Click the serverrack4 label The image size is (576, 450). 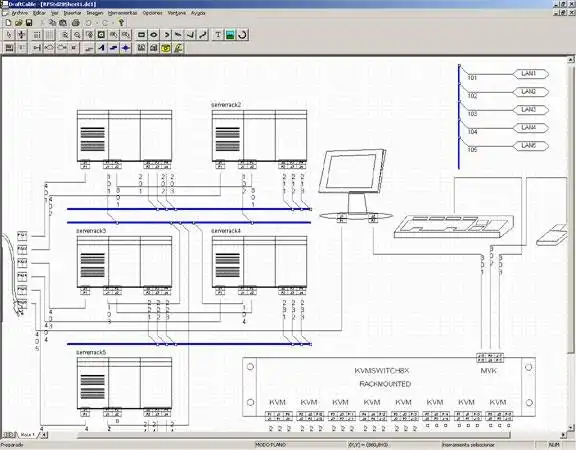(x=226, y=231)
